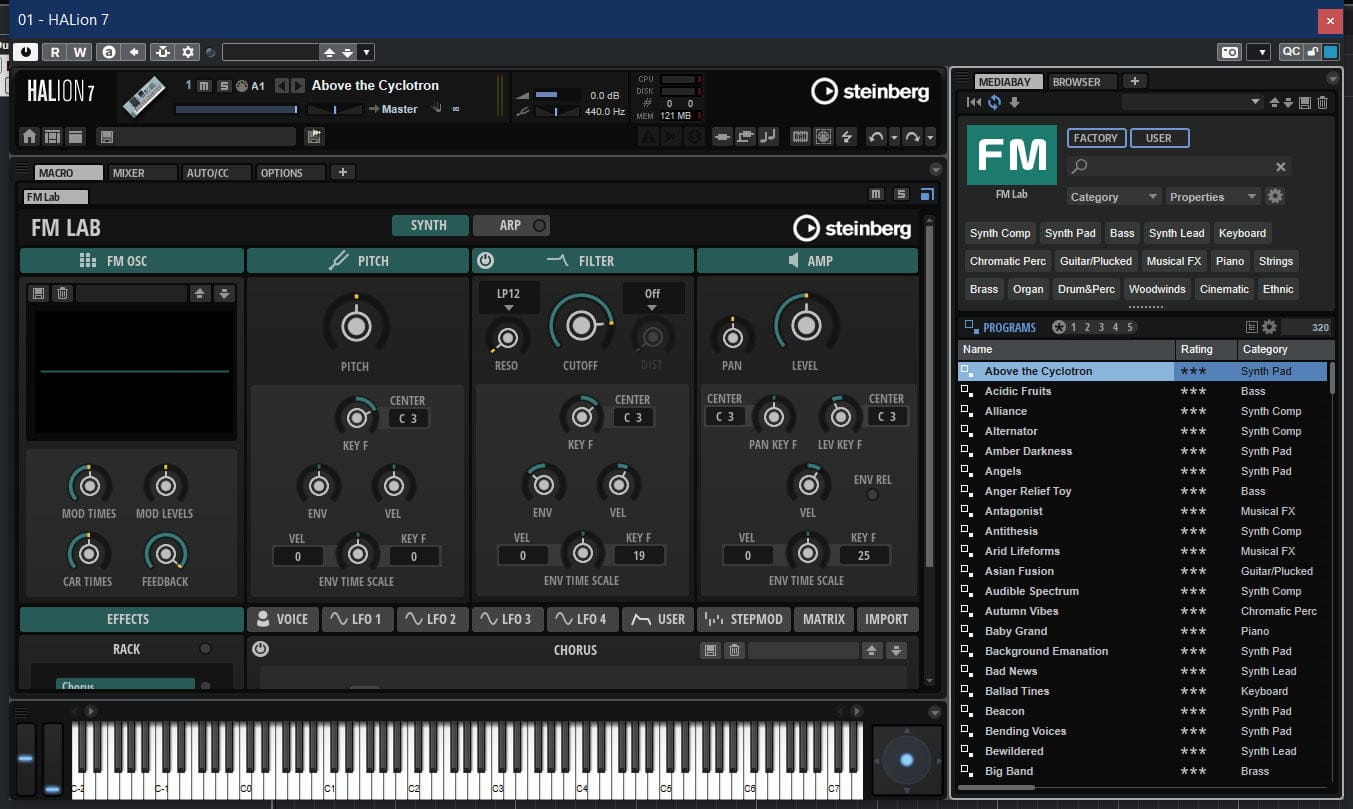Click the PITCH knob
This screenshot has width=1353, height=809.
354,326
